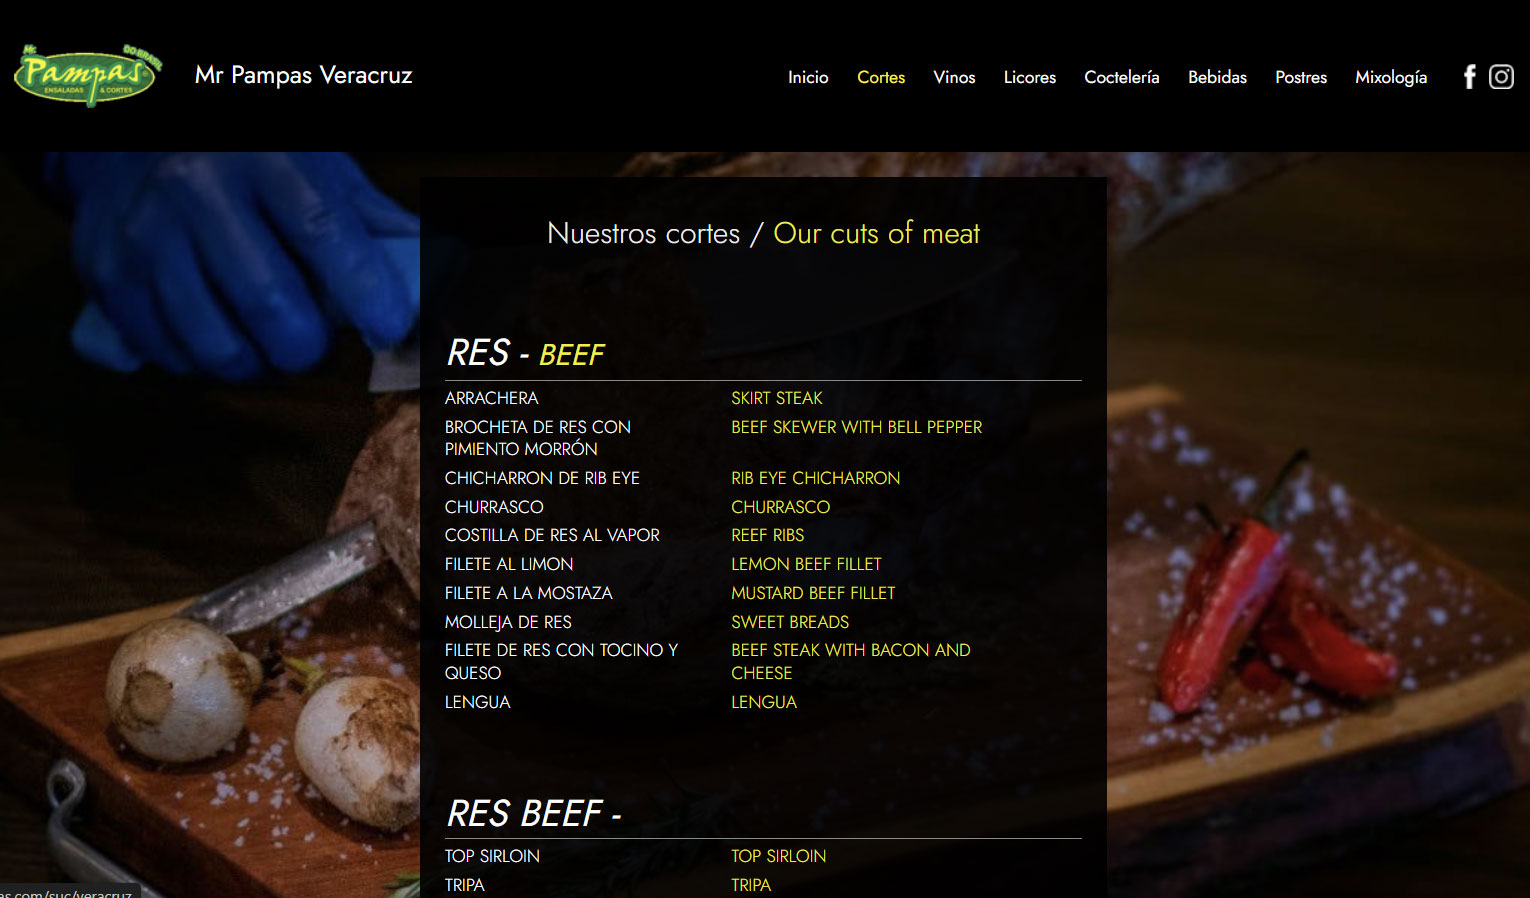Open the Vinos menu page
Screen dimensions: 1530x898
954,77
